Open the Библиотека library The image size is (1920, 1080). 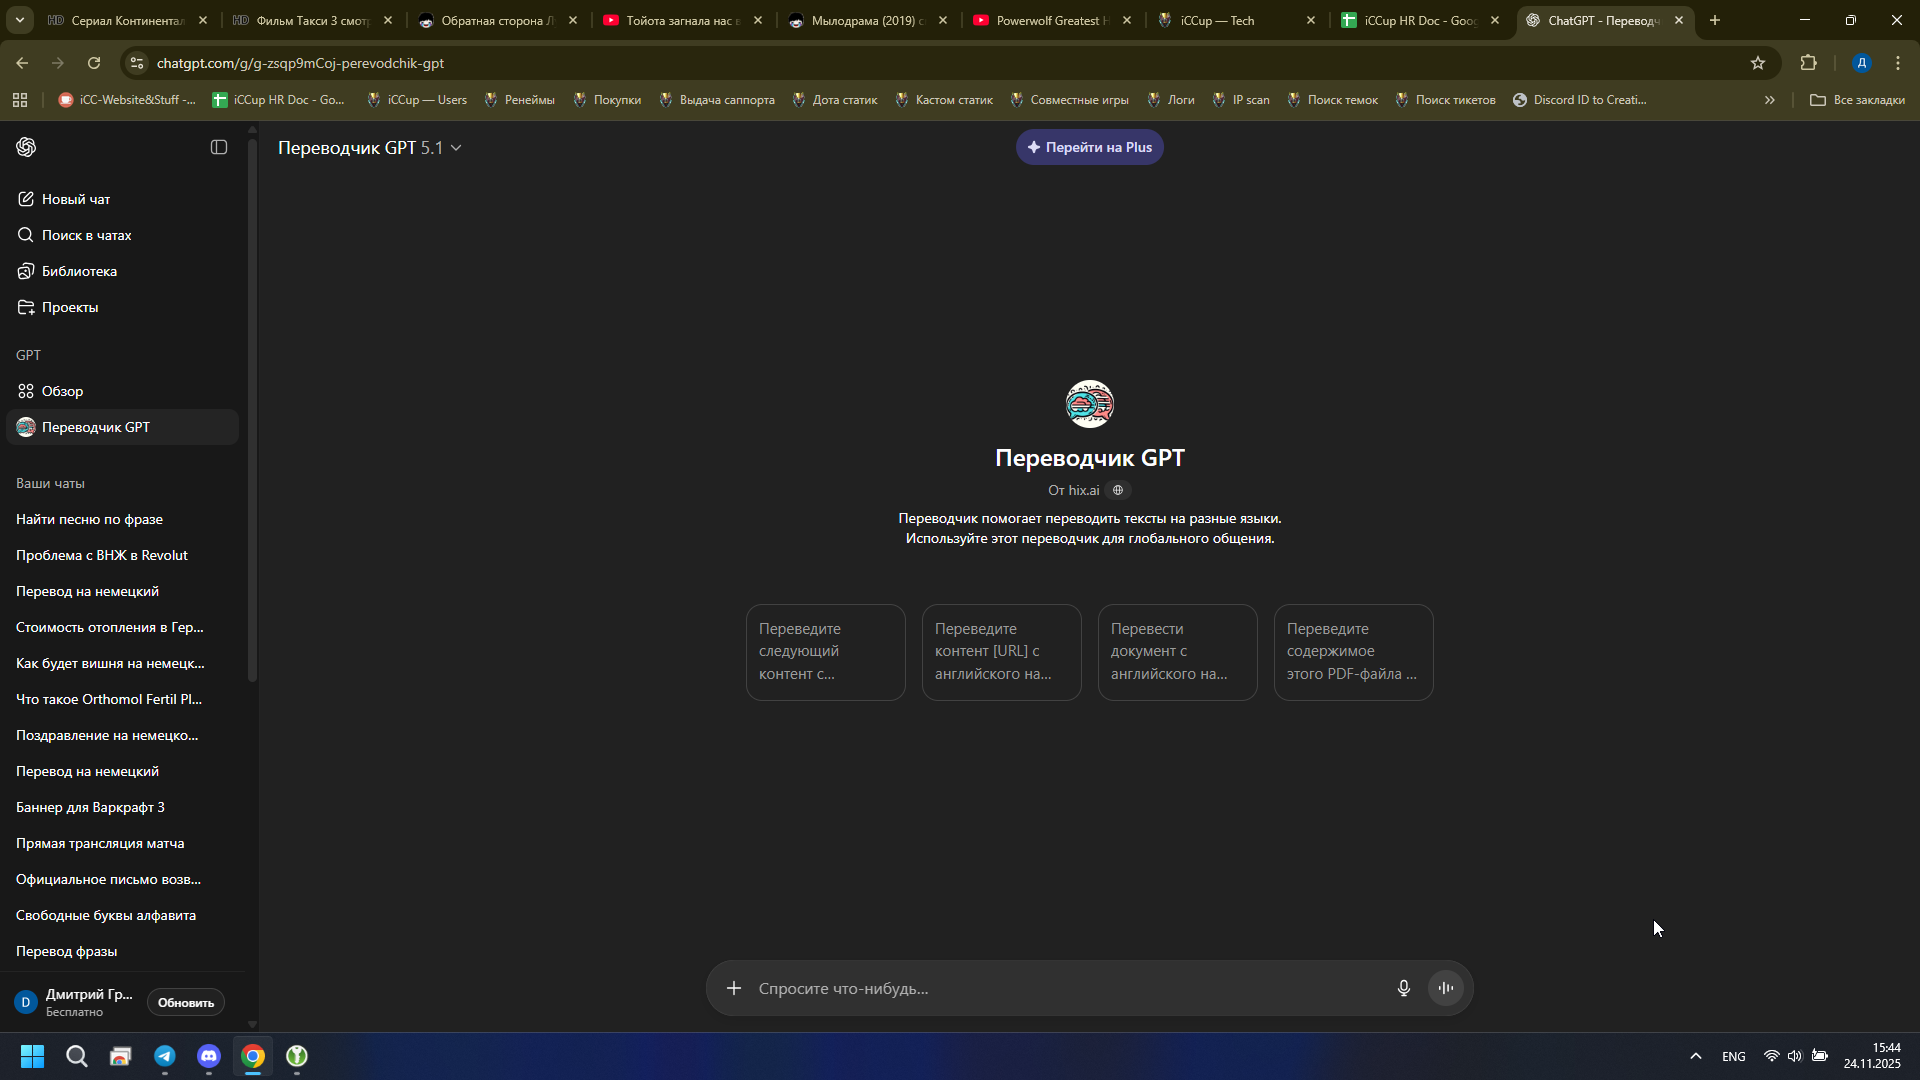point(79,271)
